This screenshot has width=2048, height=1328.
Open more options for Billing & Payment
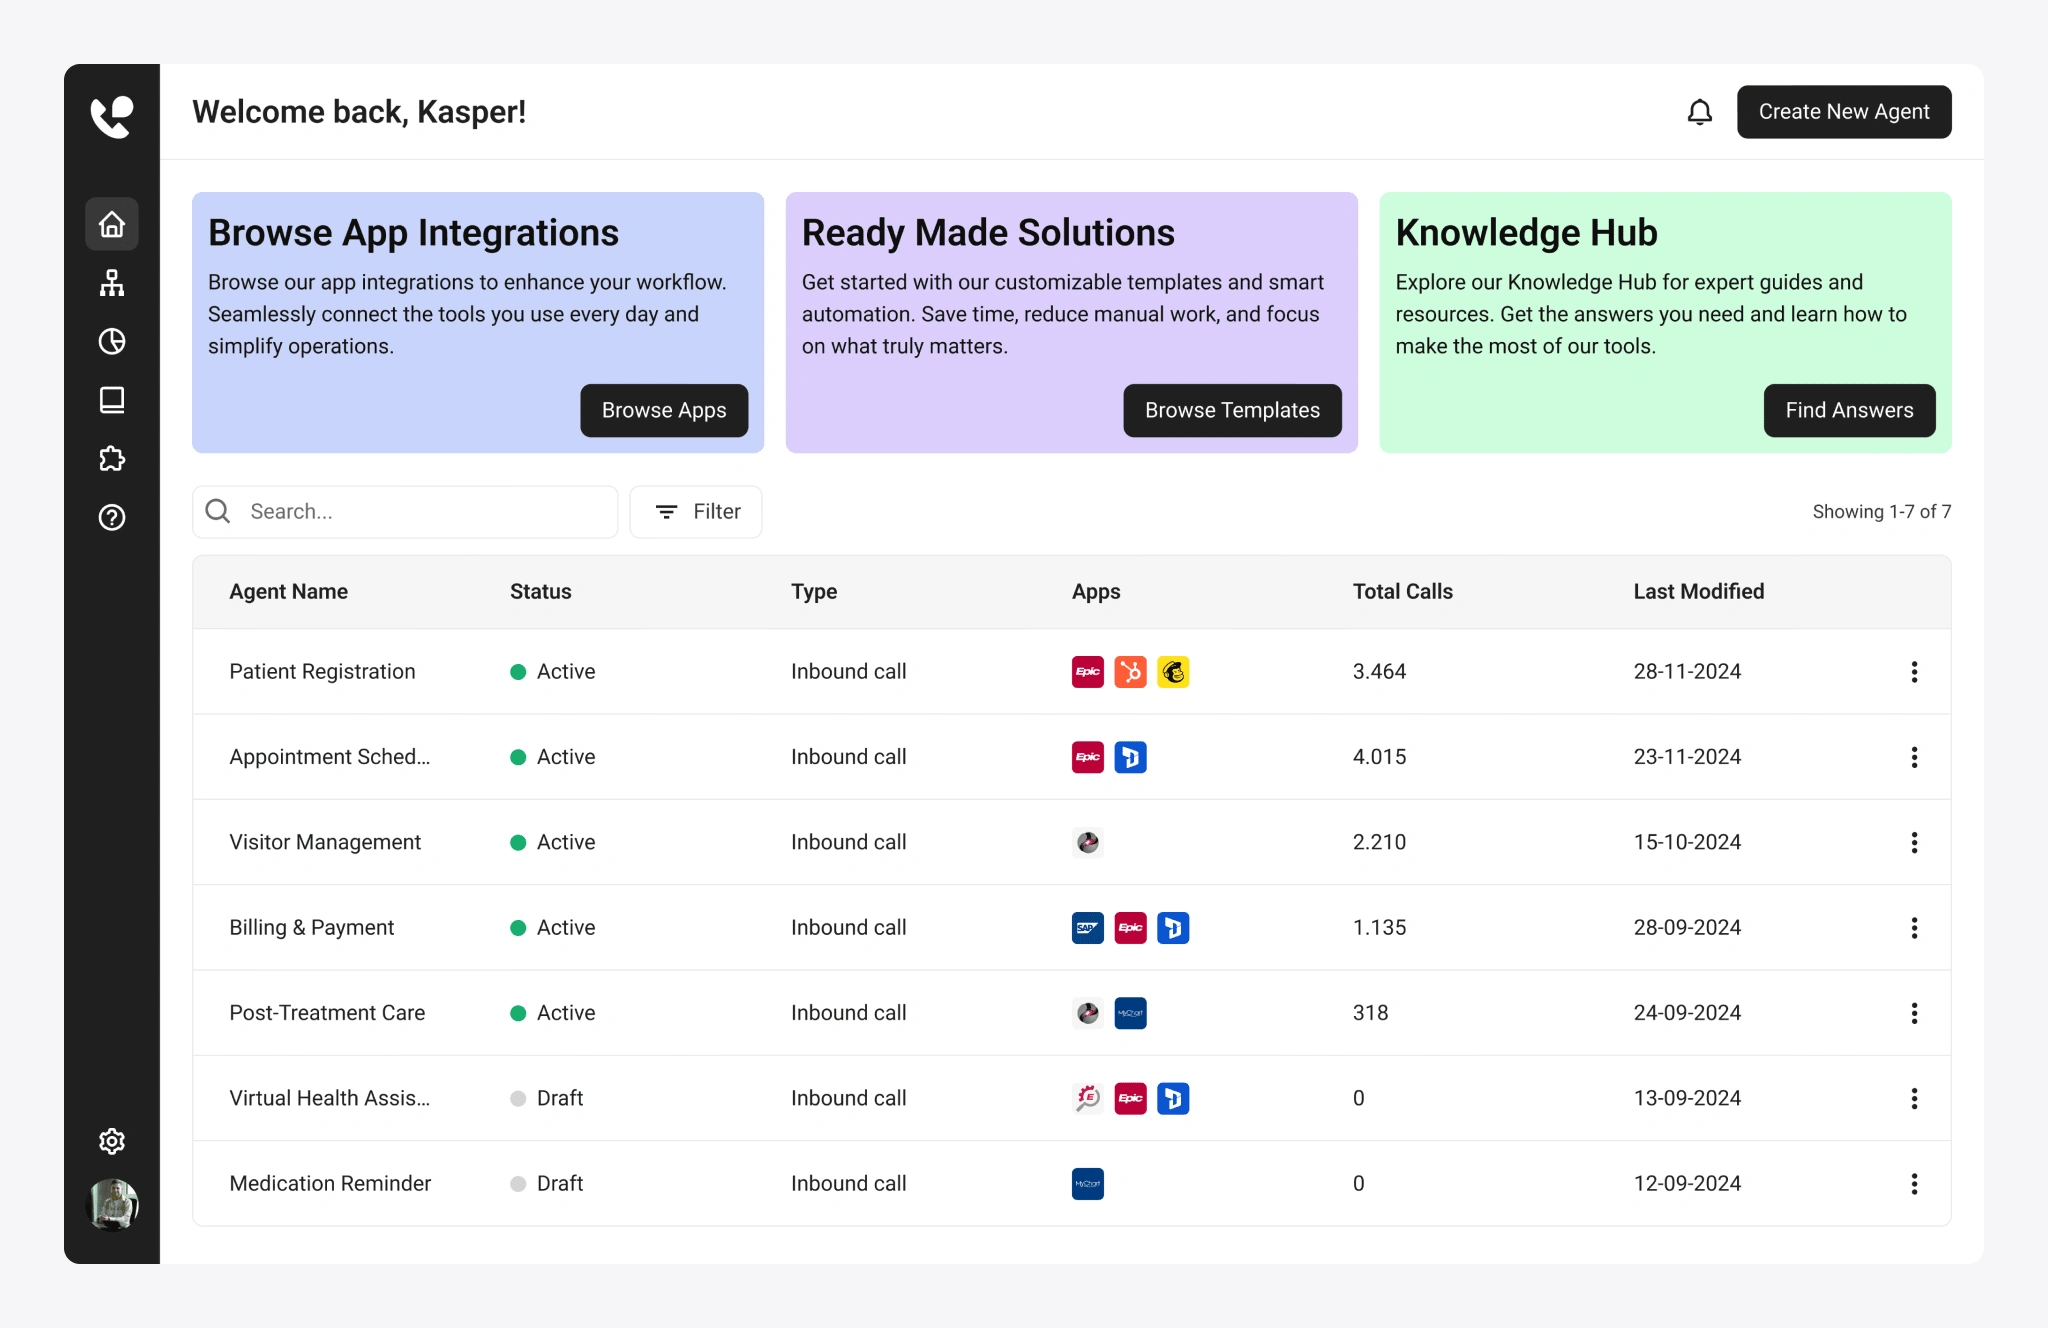coord(1914,928)
